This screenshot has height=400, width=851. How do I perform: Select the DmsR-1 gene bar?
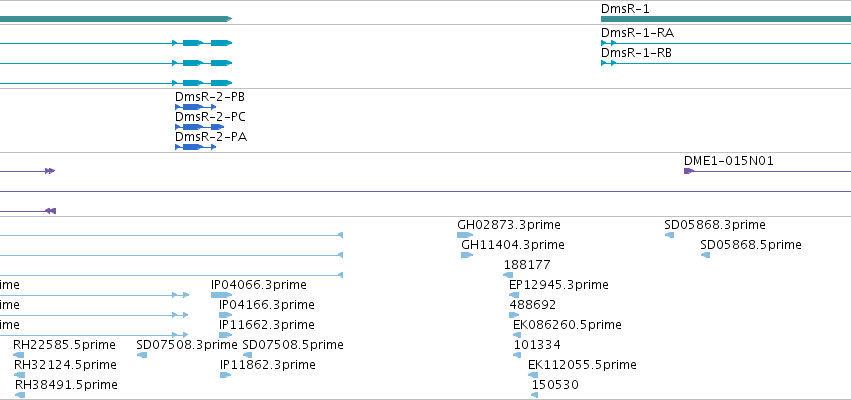tap(726, 19)
